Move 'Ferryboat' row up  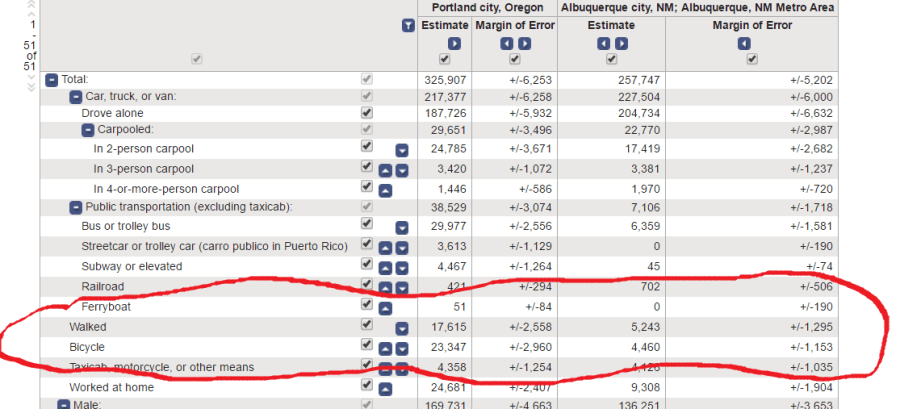point(385,307)
